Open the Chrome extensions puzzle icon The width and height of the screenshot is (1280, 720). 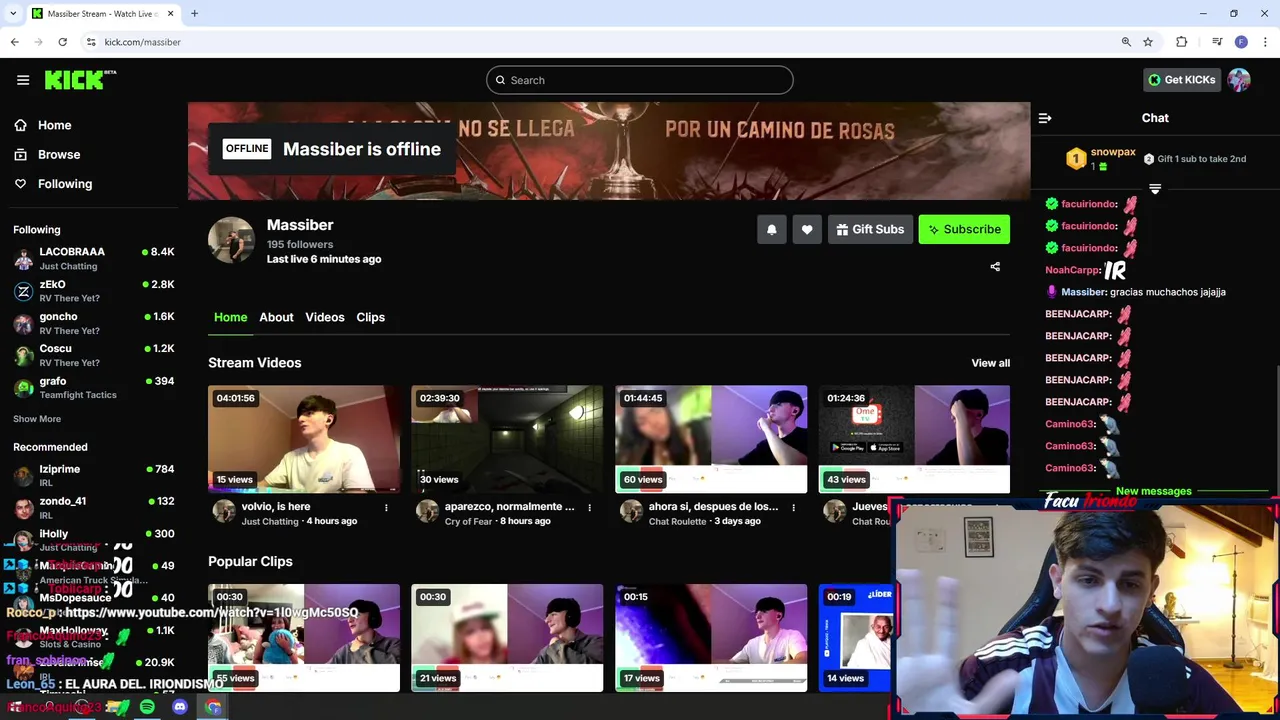1181,42
